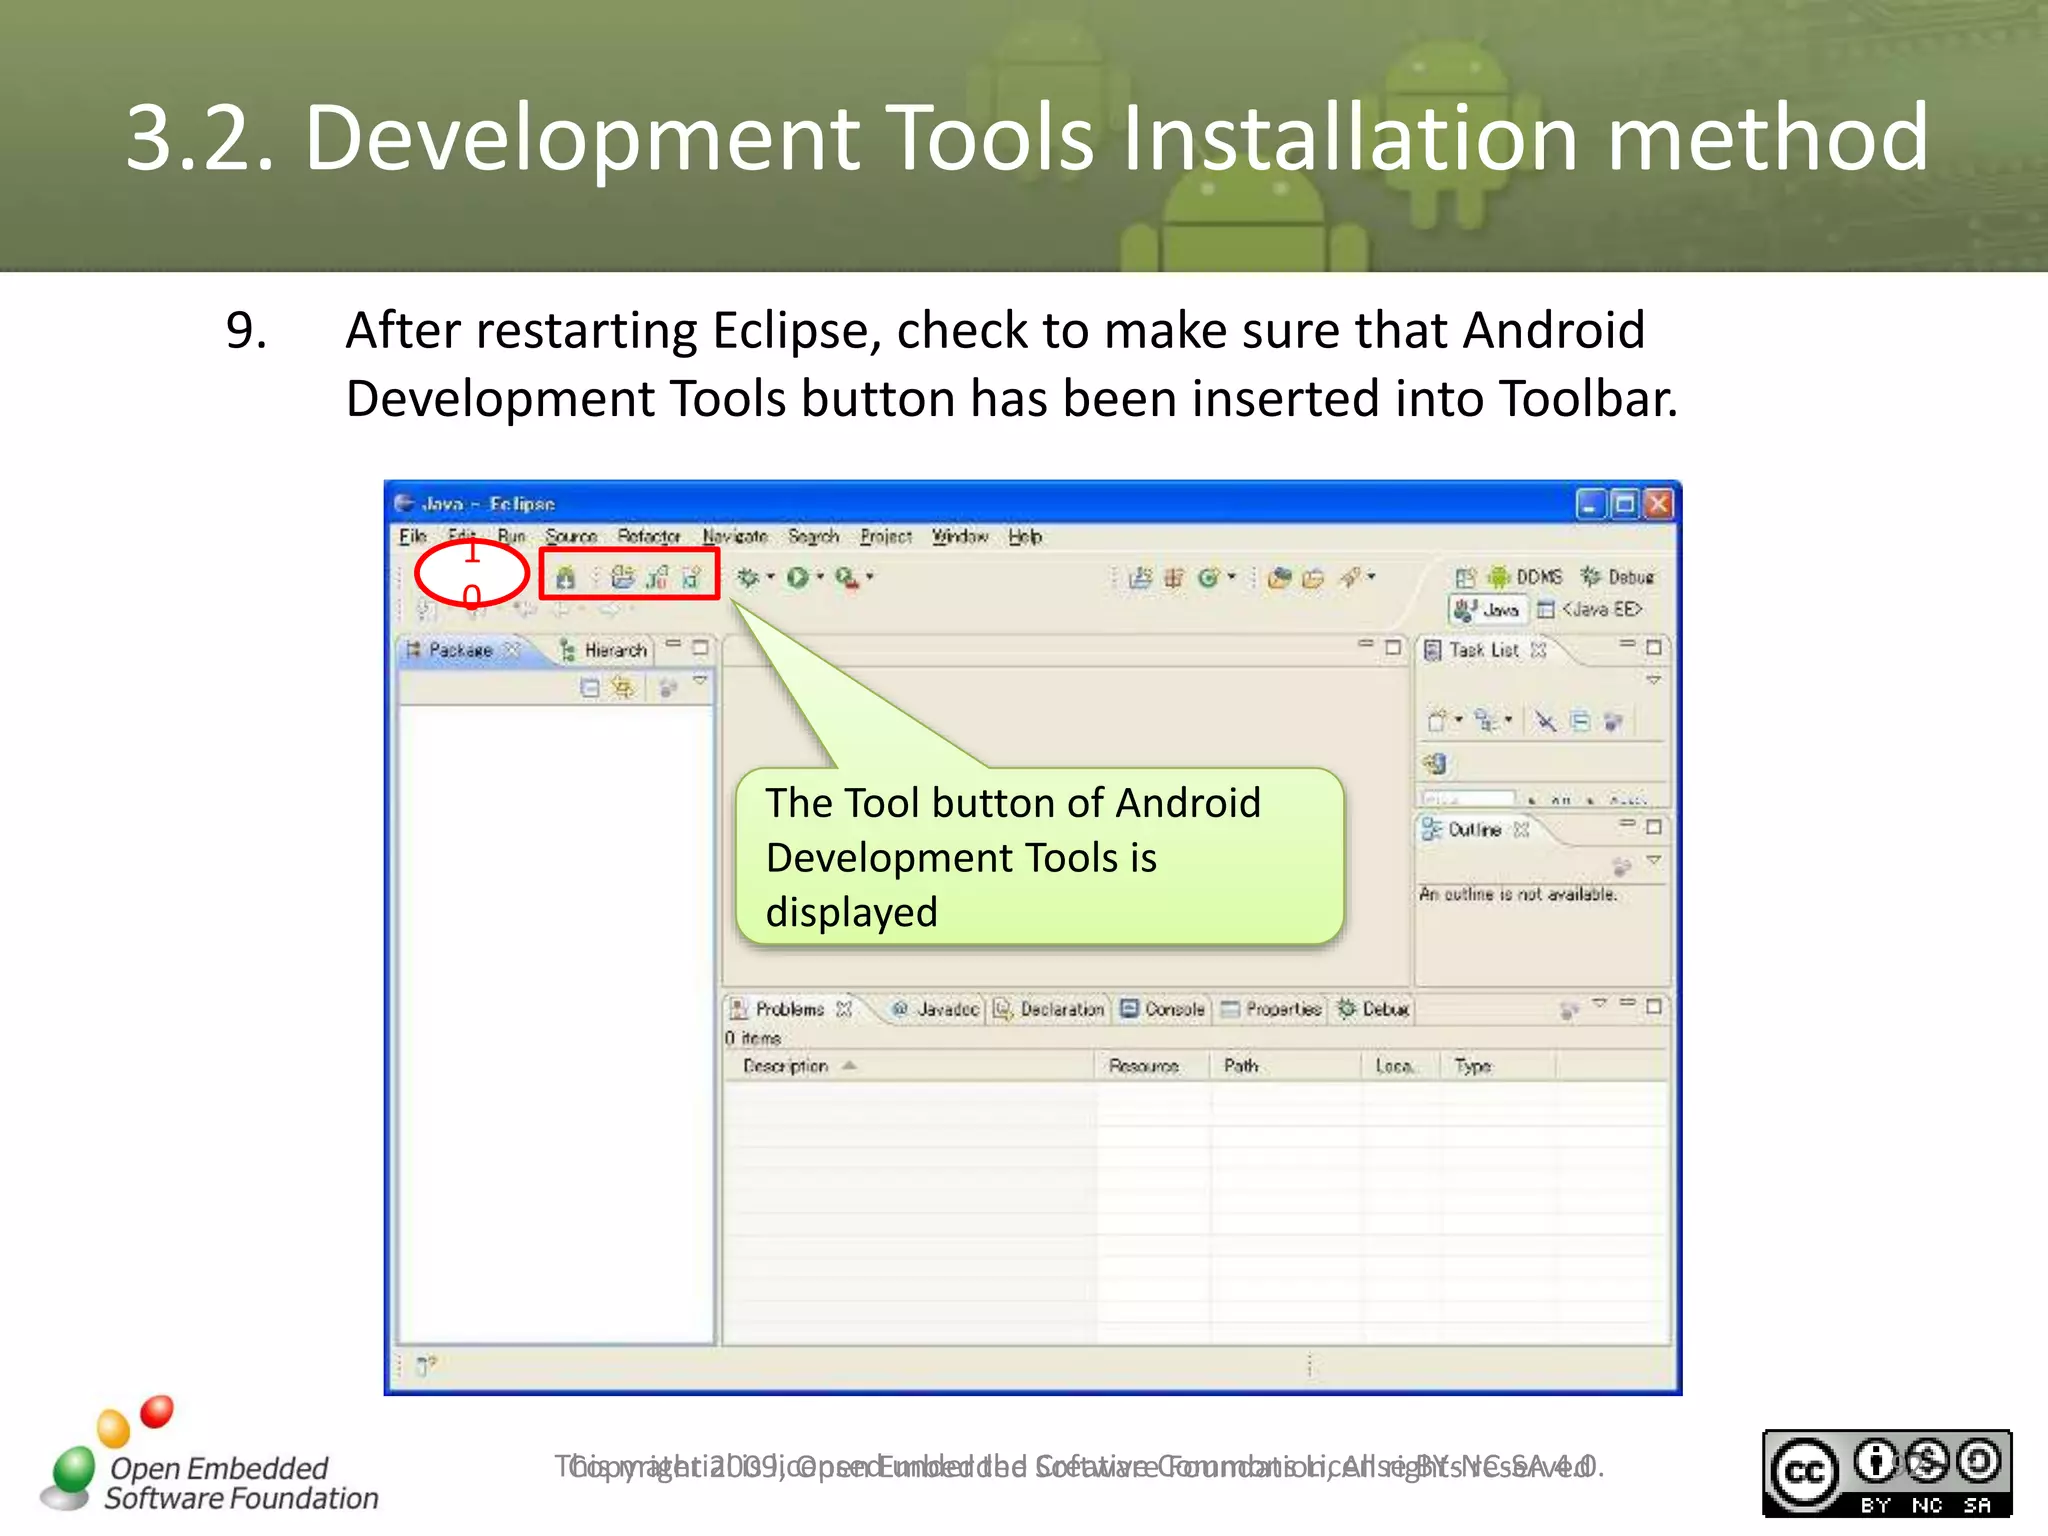Open the Search menu

click(813, 536)
